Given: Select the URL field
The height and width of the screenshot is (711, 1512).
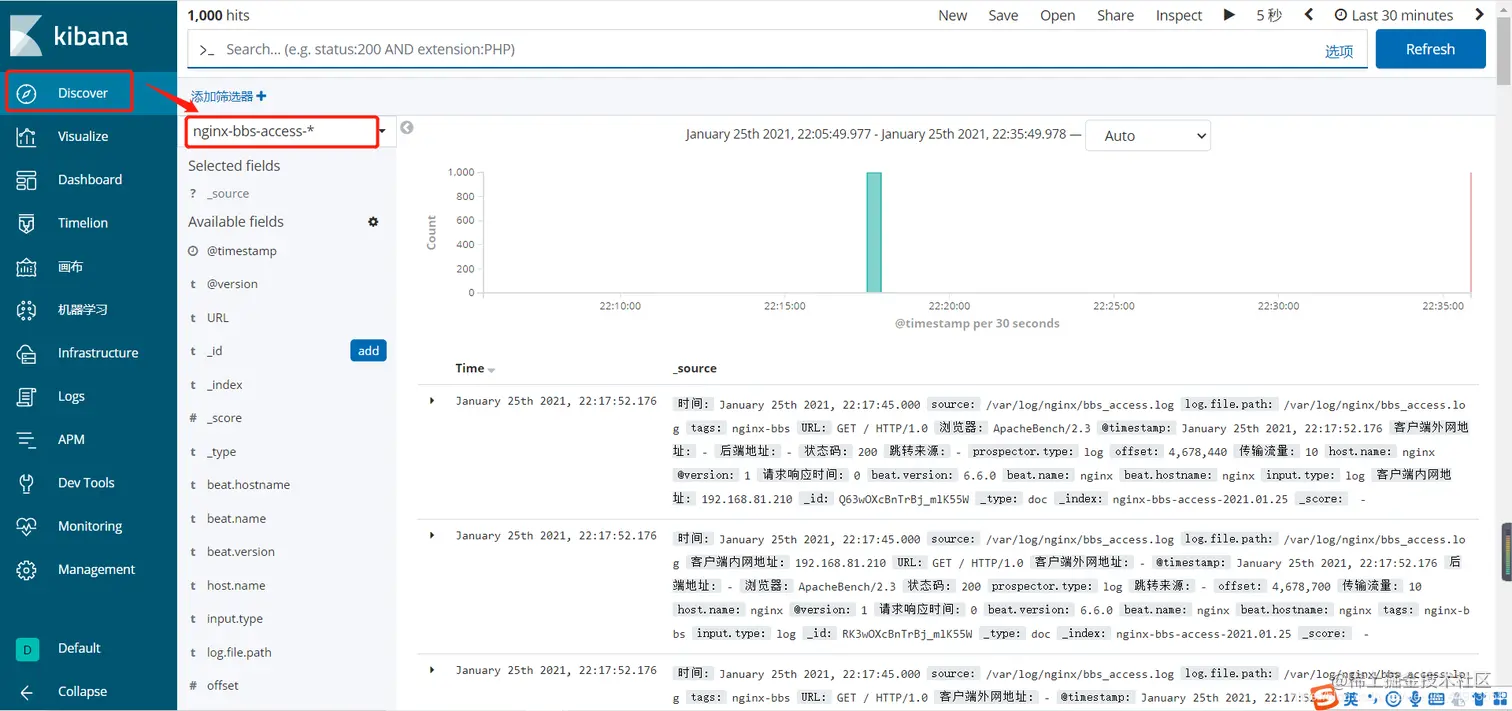Looking at the screenshot, I should click(218, 318).
